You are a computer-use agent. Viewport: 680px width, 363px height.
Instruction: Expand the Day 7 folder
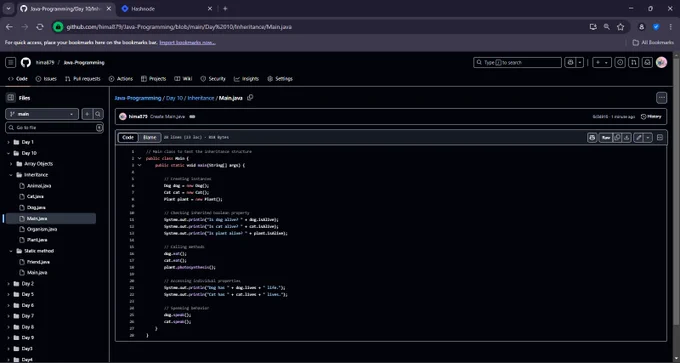[x=8, y=316]
